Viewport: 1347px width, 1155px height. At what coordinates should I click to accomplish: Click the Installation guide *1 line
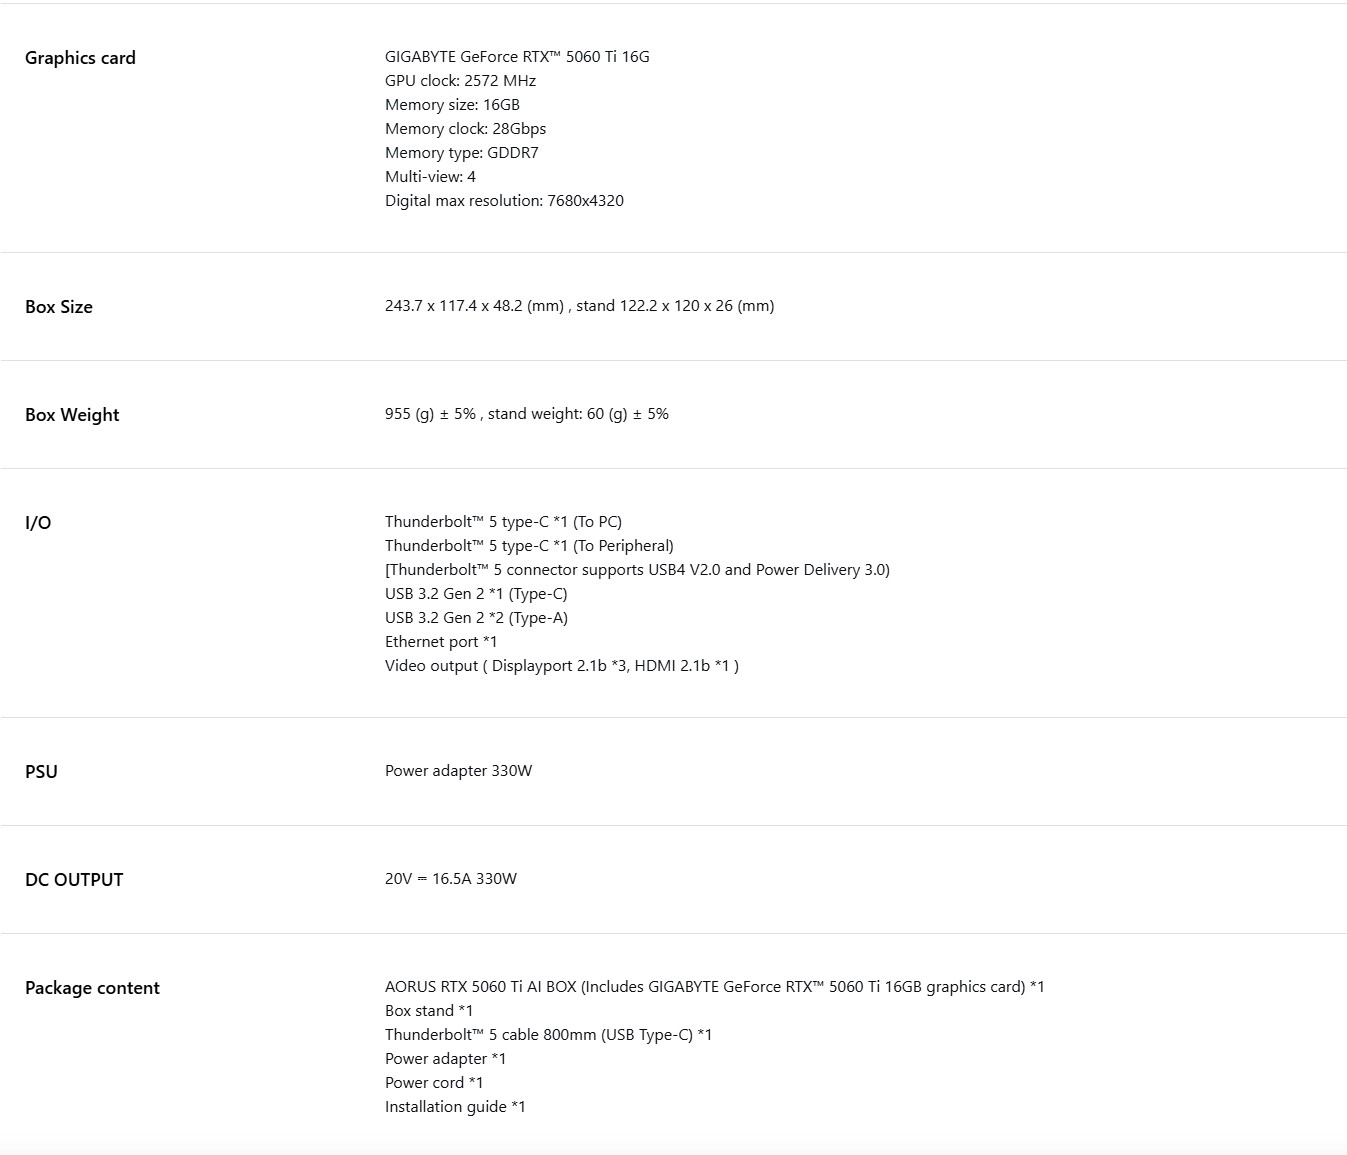tap(455, 1107)
